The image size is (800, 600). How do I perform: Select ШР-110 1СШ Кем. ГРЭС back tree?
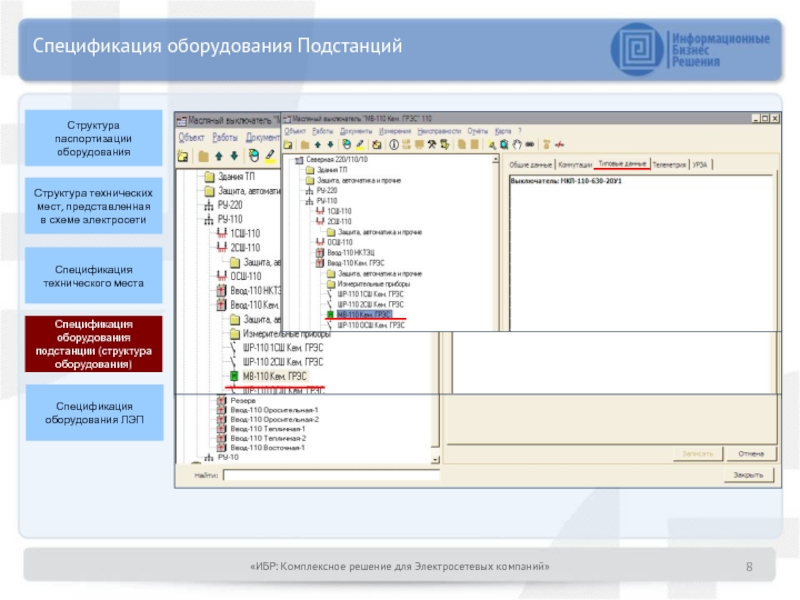283,348
